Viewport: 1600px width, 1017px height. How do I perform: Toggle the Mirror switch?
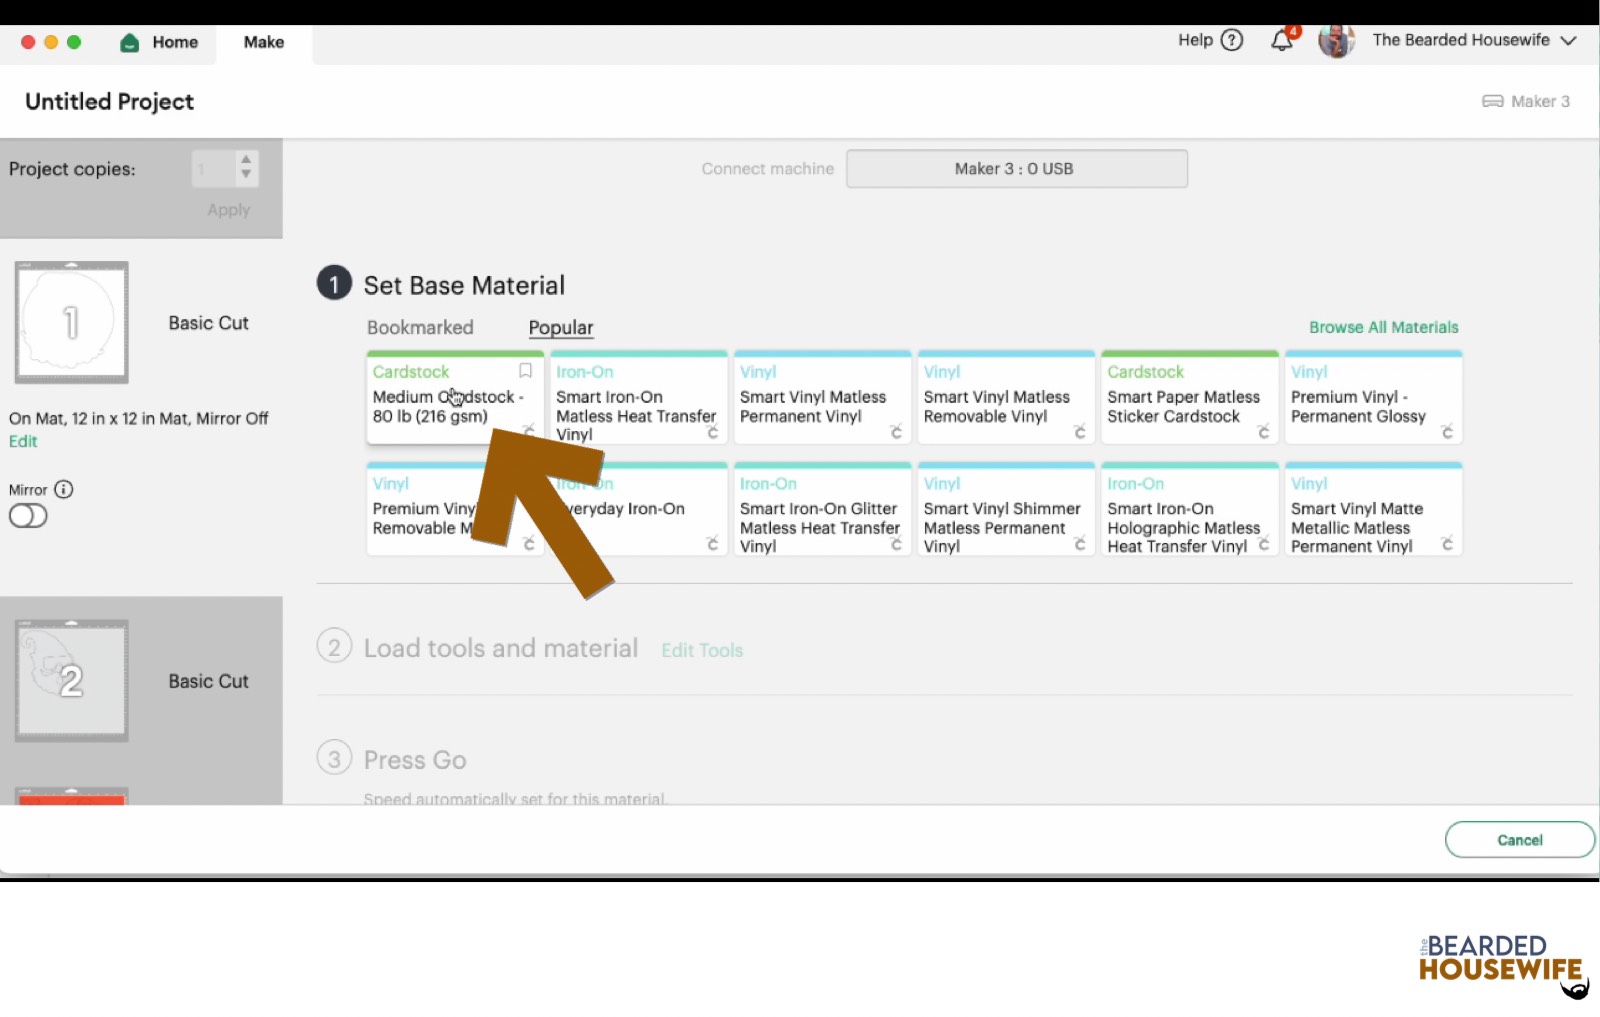28,516
